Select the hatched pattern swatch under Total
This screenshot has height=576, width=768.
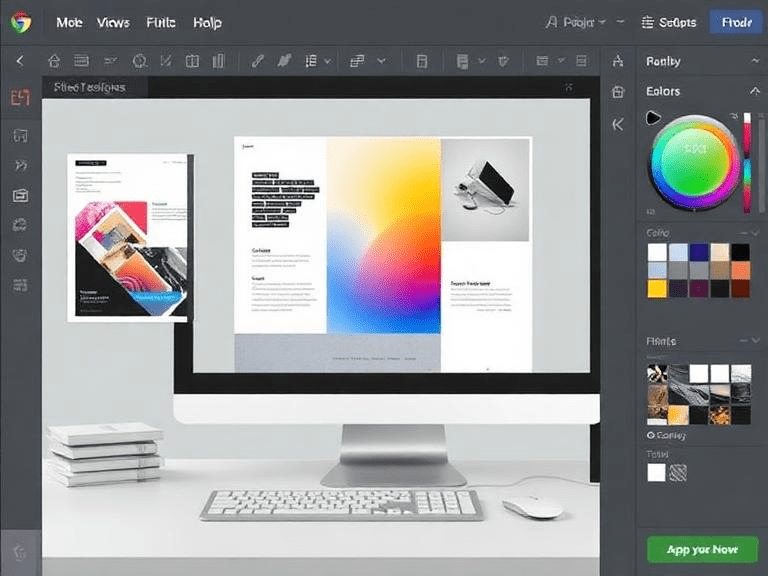coord(678,473)
